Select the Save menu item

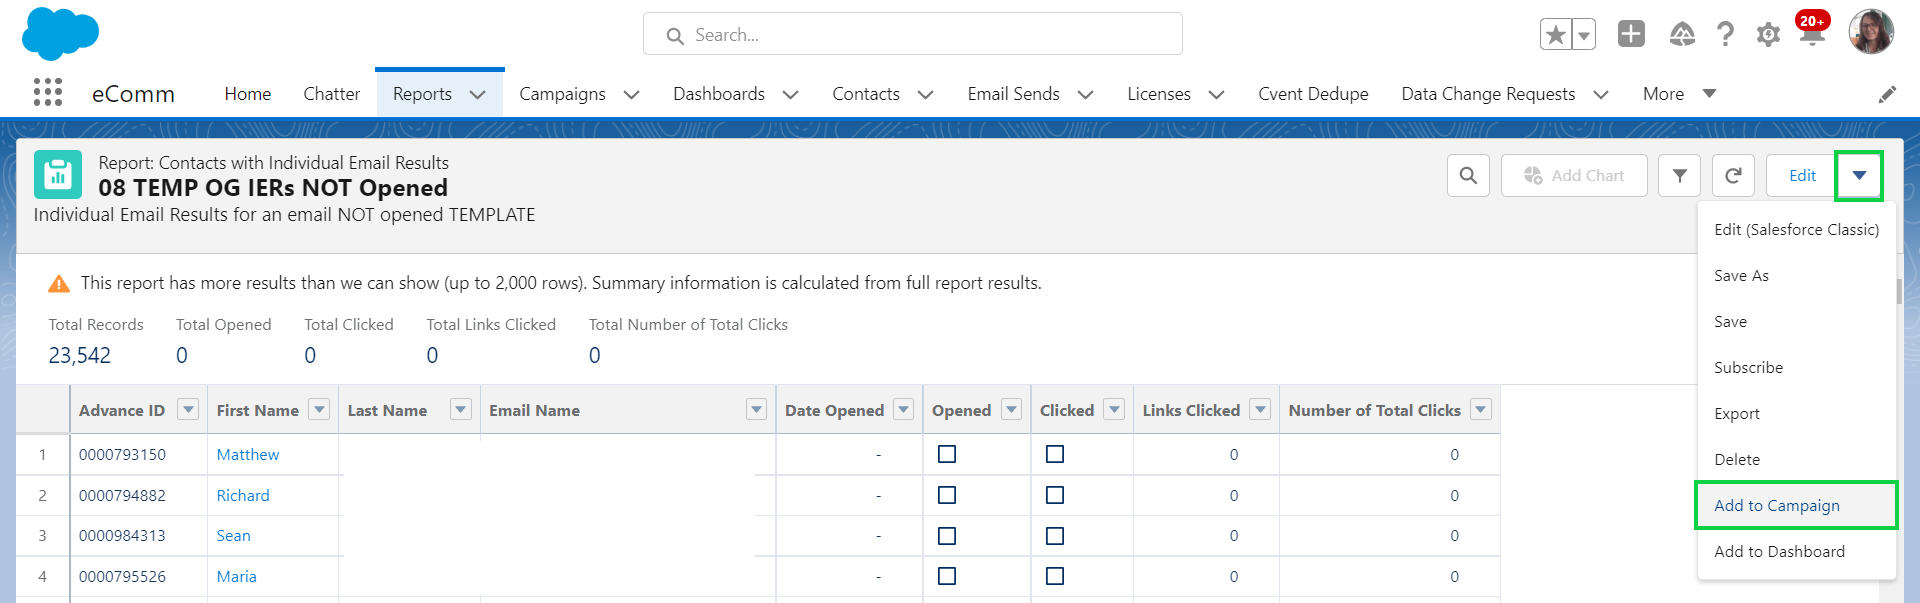point(1796,322)
